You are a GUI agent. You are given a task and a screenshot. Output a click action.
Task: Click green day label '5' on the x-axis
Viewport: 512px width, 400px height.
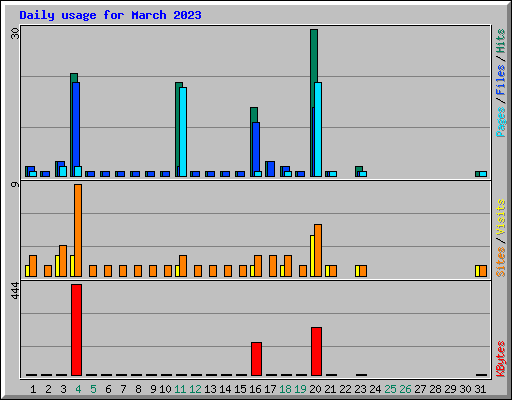(93, 389)
